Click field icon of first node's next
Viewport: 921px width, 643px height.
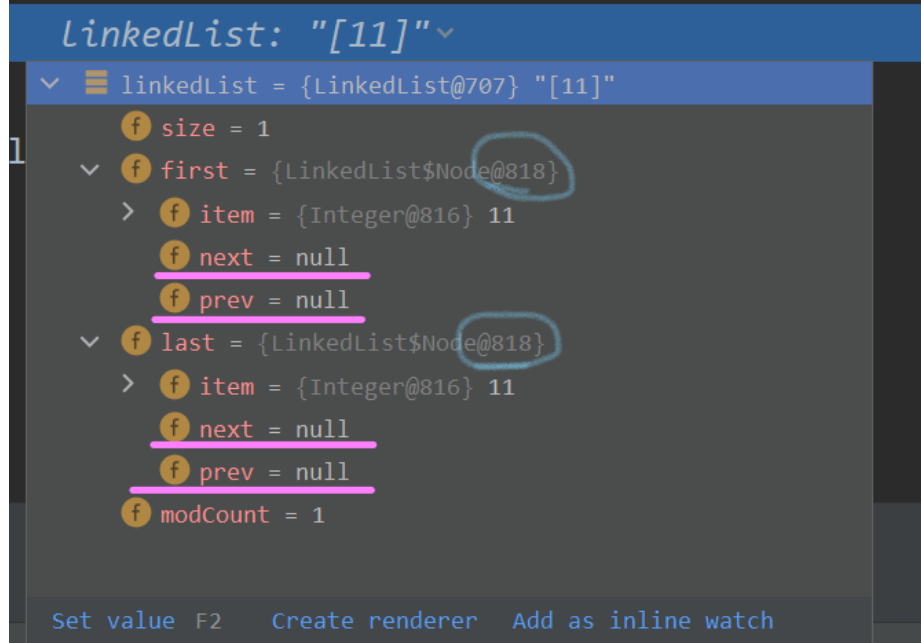pos(174,257)
